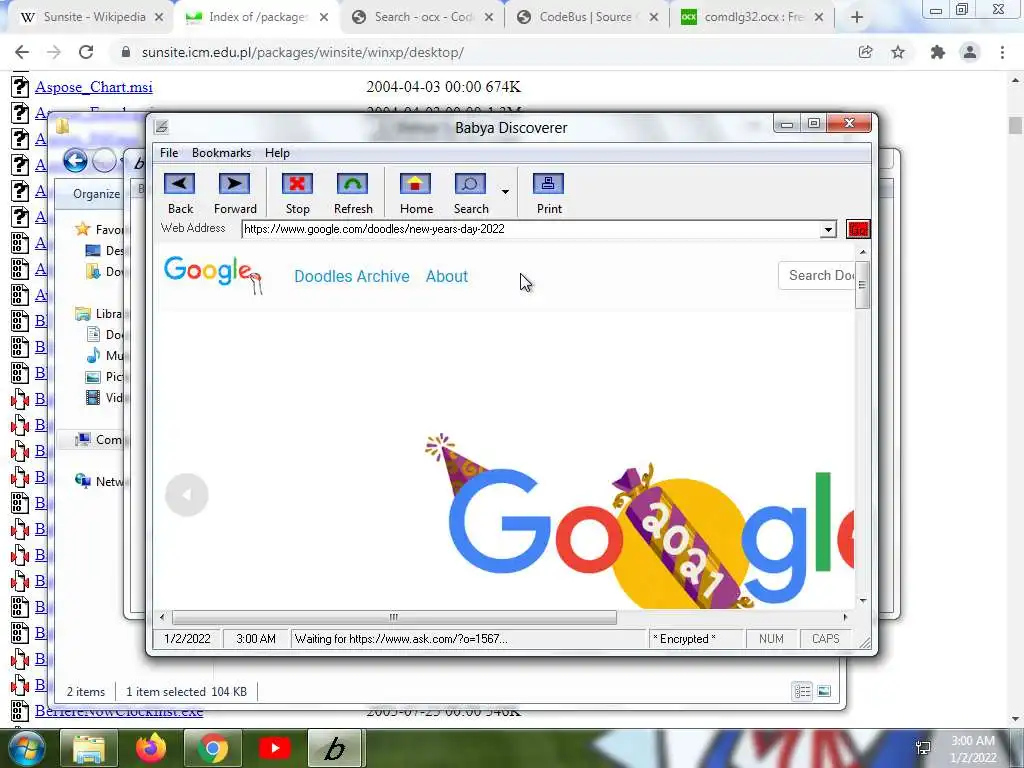Select Computer in Explorer navigation pane
This screenshot has width=1024, height=768.
pyautogui.click(x=99, y=440)
